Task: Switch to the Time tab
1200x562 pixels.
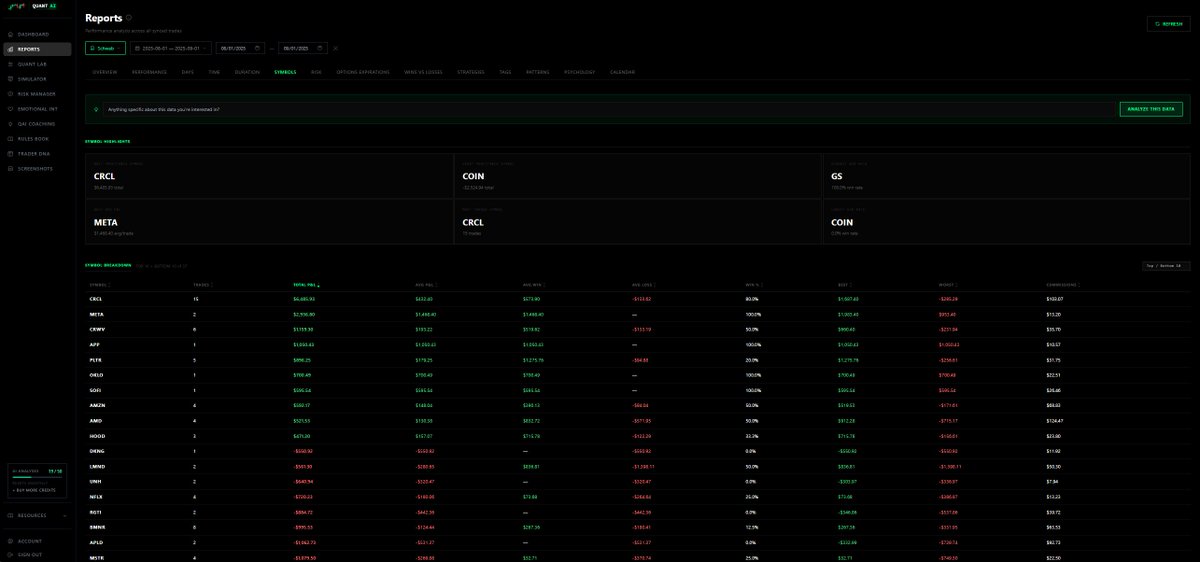Action: 215,72
